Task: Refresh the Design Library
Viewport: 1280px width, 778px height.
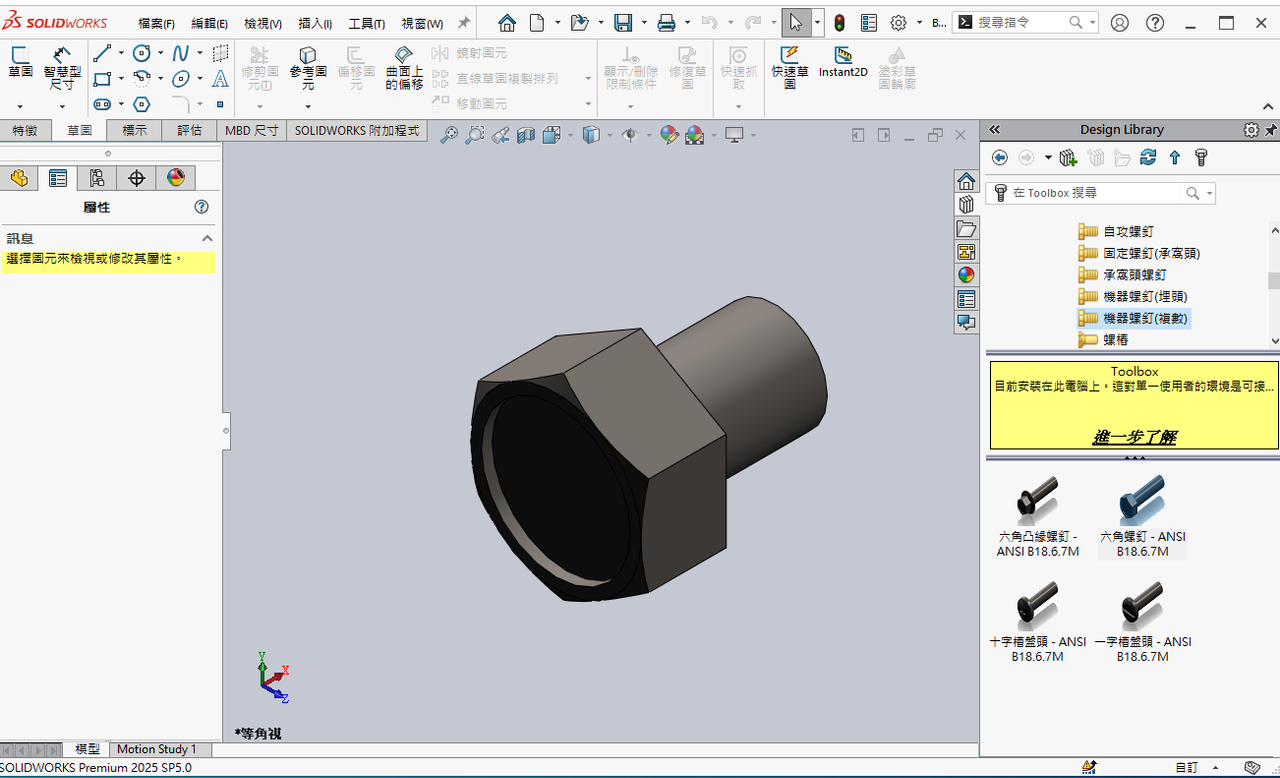Action: [1148, 158]
